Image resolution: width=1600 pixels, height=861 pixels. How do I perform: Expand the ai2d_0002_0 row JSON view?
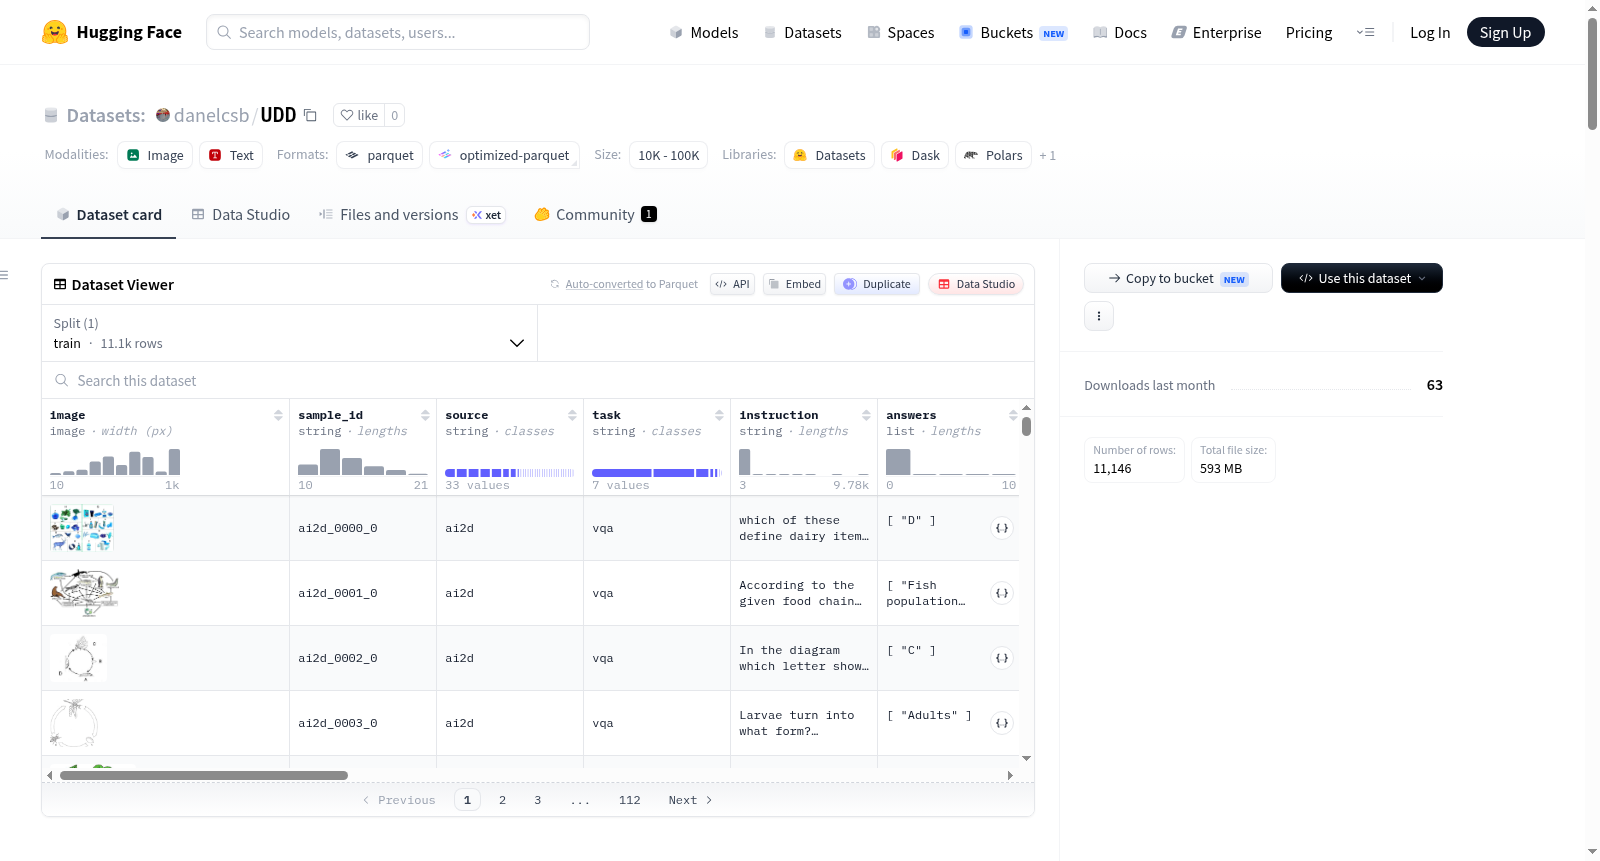(x=1002, y=658)
